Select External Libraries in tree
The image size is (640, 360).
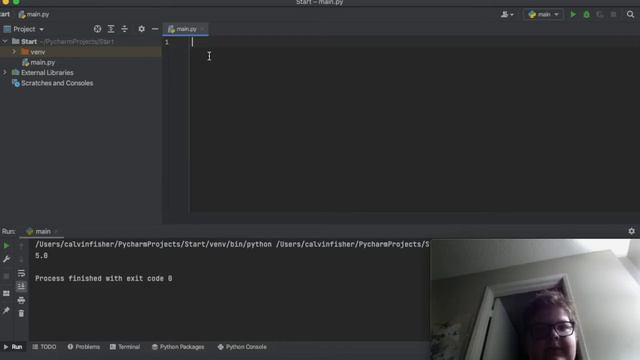[x=47, y=73]
